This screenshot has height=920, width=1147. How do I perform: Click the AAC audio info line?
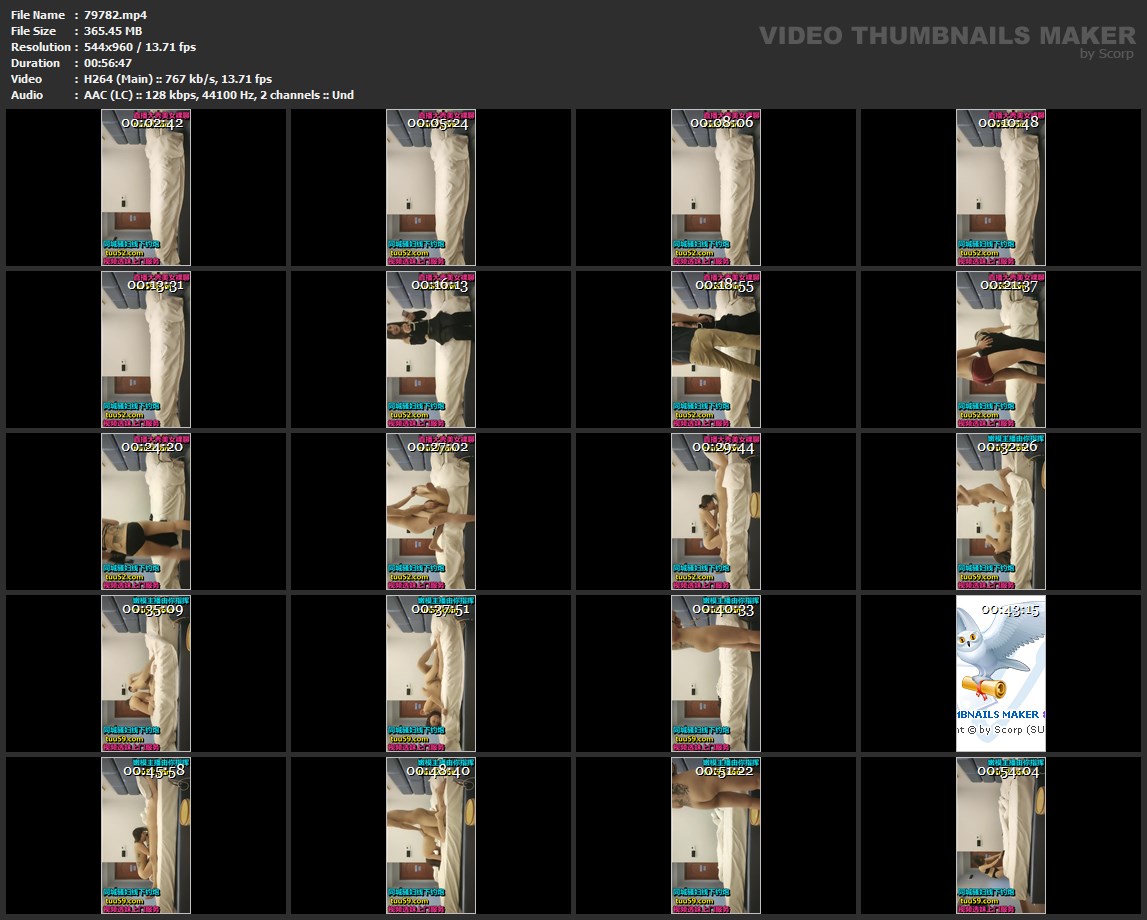(219, 95)
